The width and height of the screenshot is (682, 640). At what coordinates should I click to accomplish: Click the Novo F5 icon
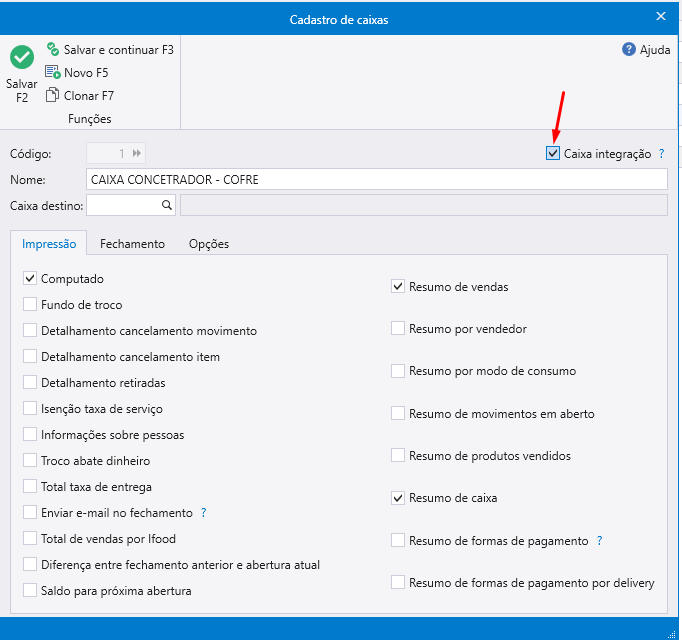(53, 72)
